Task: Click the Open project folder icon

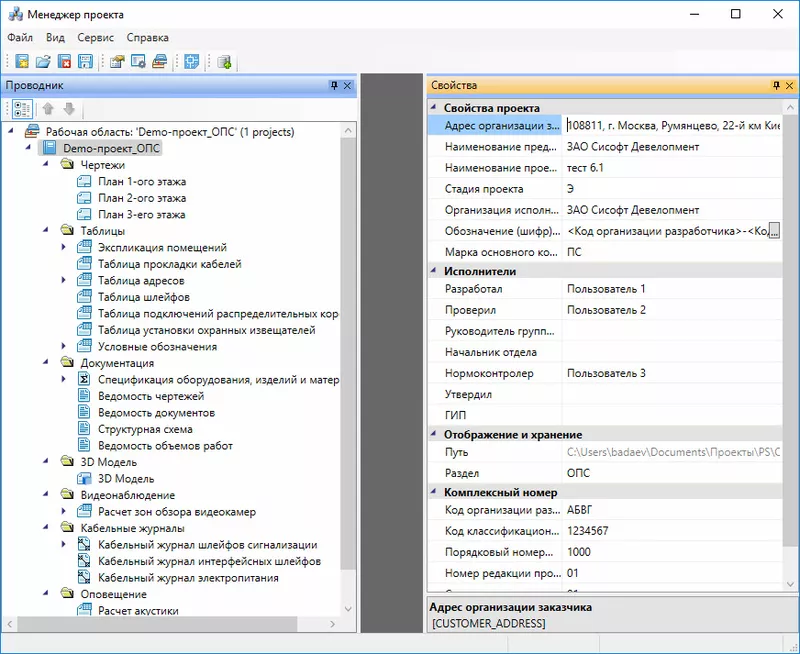Action: pos(43,62)
